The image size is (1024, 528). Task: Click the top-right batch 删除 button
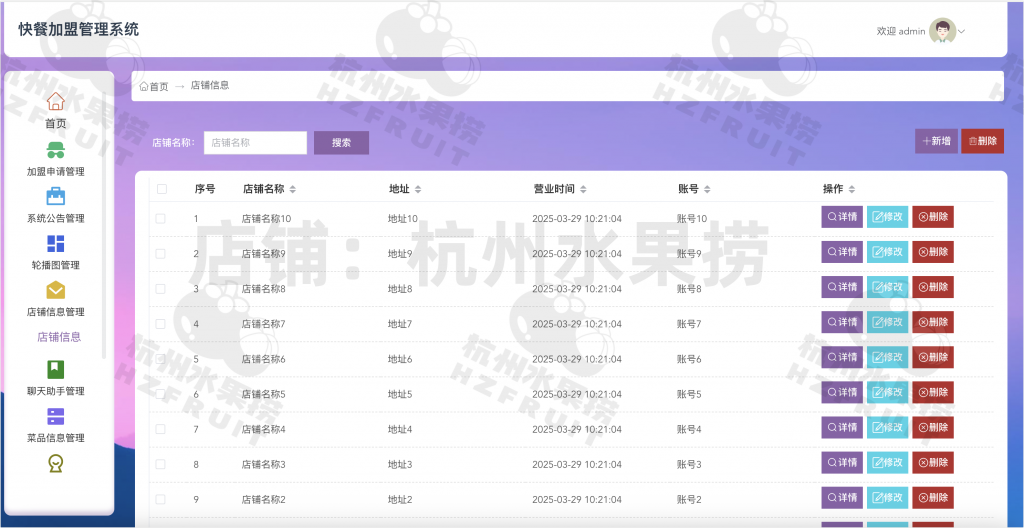(983, 141)
